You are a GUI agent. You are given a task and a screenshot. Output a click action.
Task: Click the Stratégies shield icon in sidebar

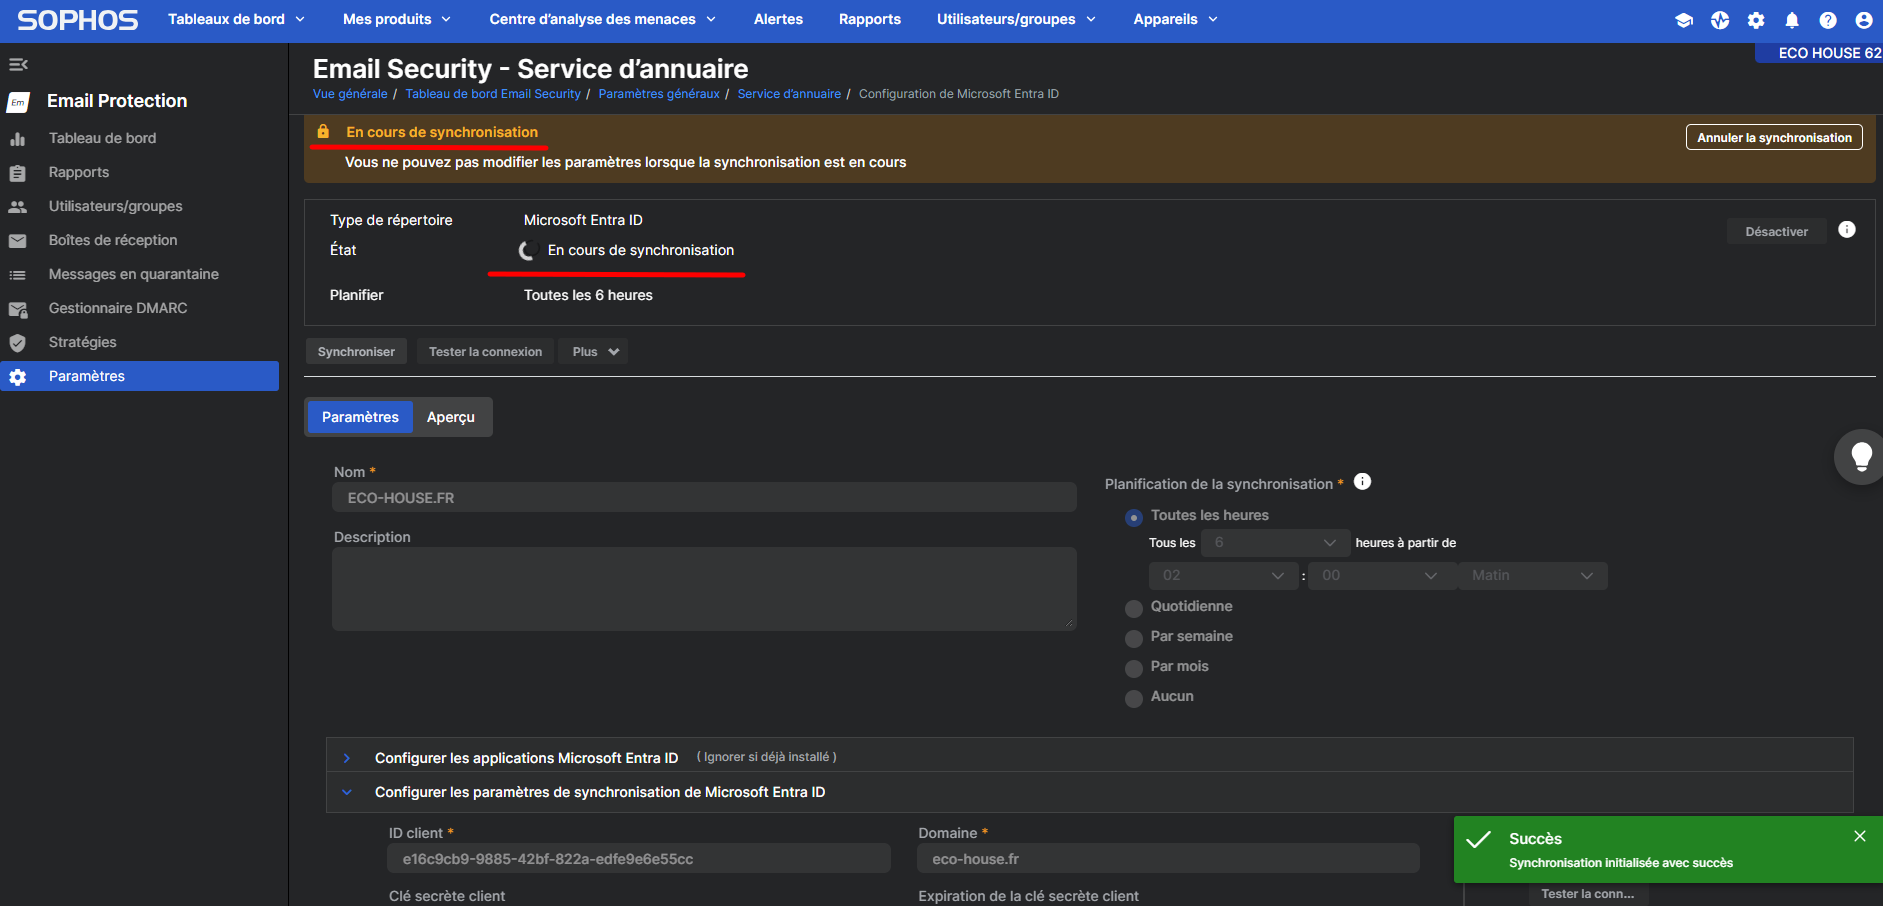point(18,343)
